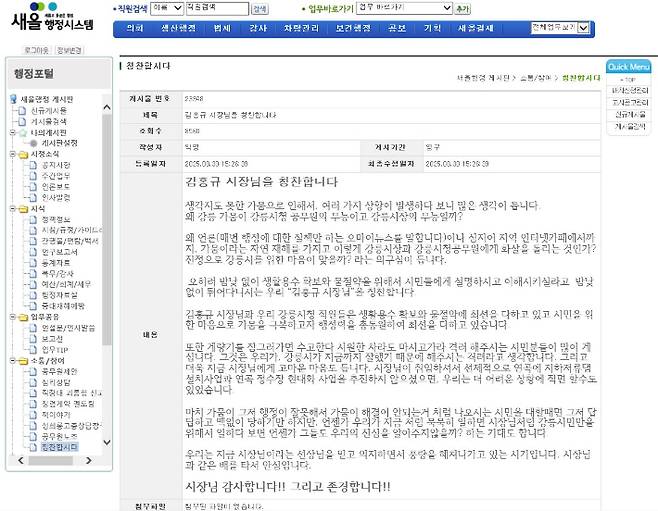
Task: Click the 업무공유 folder icon
Action: tap(24, 317)
